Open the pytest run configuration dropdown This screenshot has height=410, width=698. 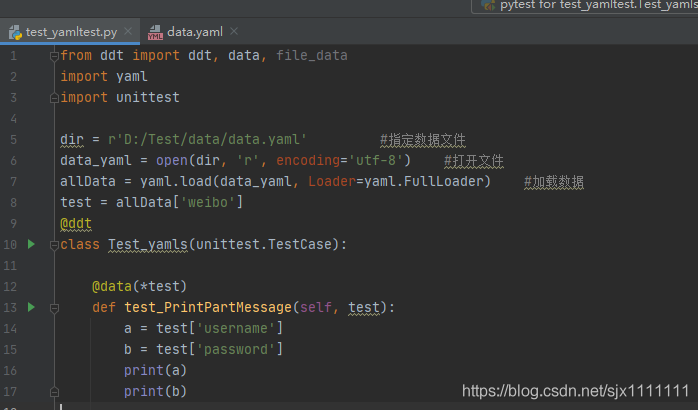pos(585,5)
